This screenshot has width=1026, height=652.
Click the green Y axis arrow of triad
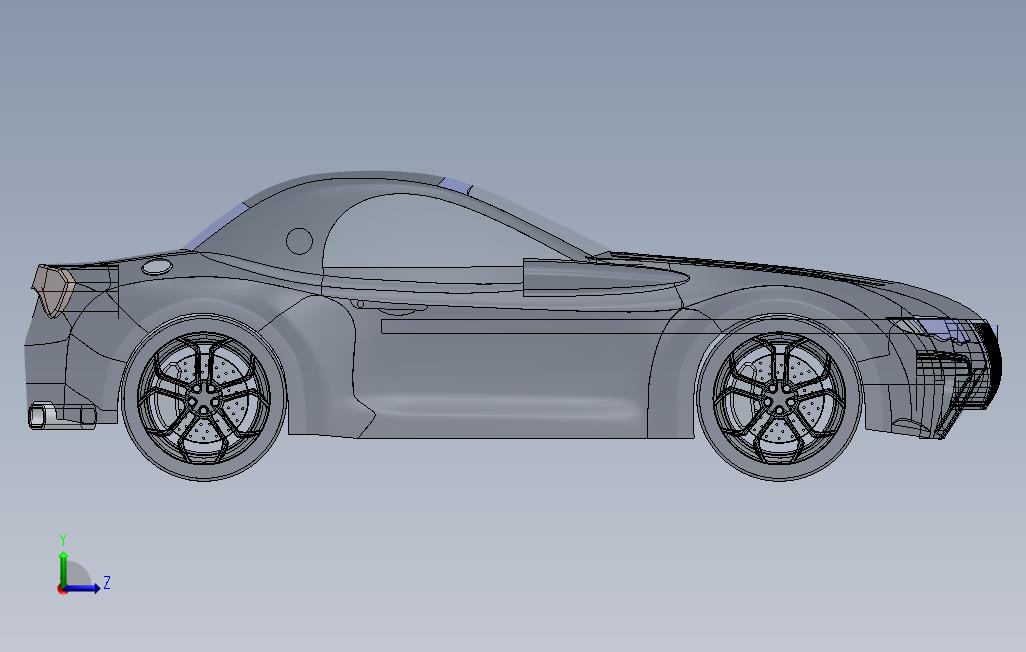63,568
